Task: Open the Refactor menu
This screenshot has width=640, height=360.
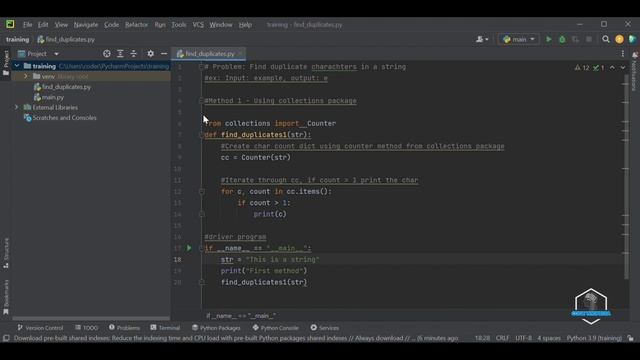Action: tap(136, 24)
